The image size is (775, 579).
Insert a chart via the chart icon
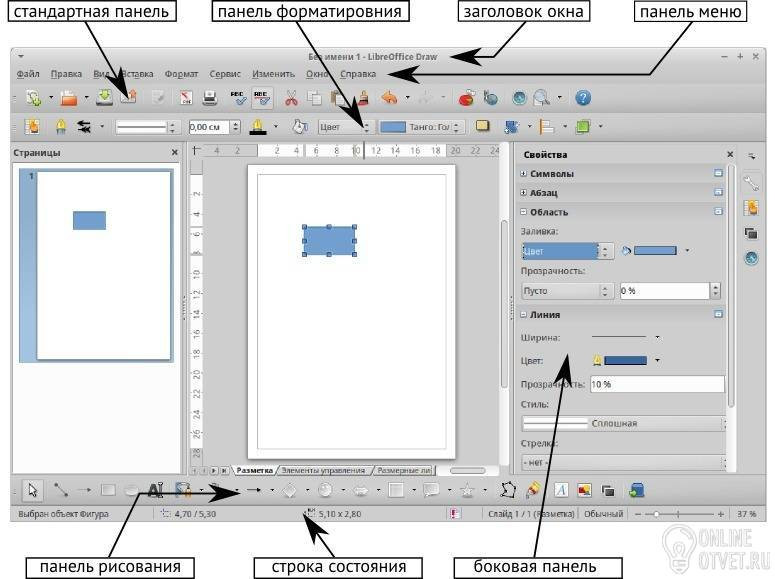(x=466, y=98)
